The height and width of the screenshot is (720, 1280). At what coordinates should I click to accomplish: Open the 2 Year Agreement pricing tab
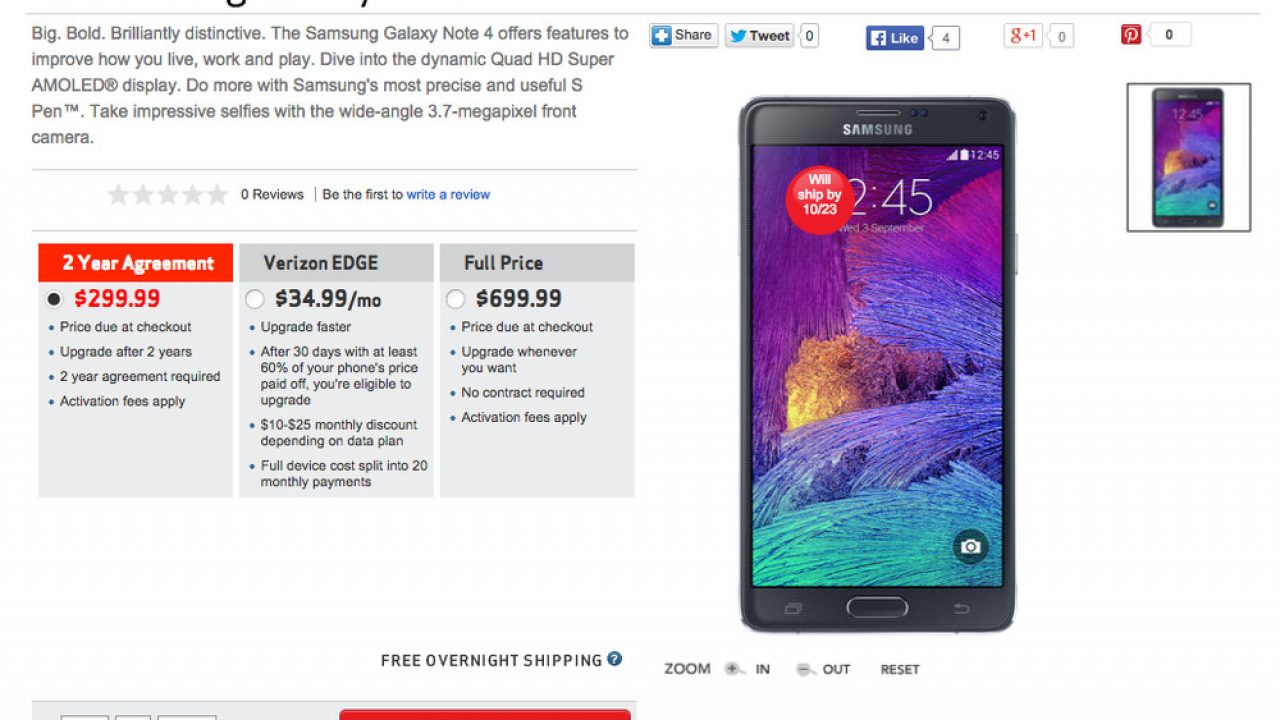click(x=136, y=263)
